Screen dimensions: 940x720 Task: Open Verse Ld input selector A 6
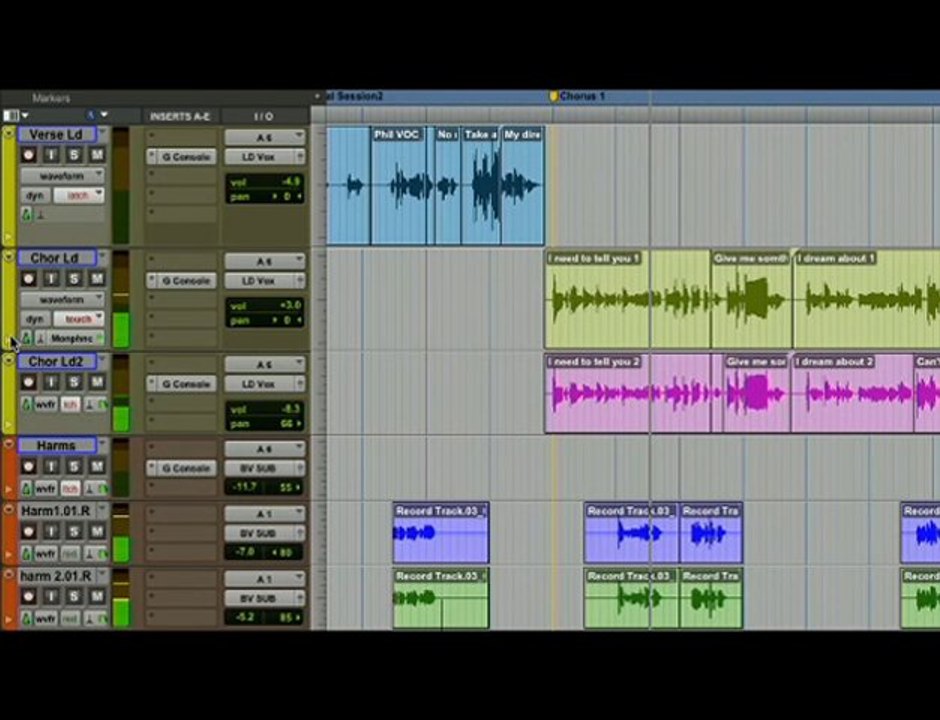[x=264, y=137]
